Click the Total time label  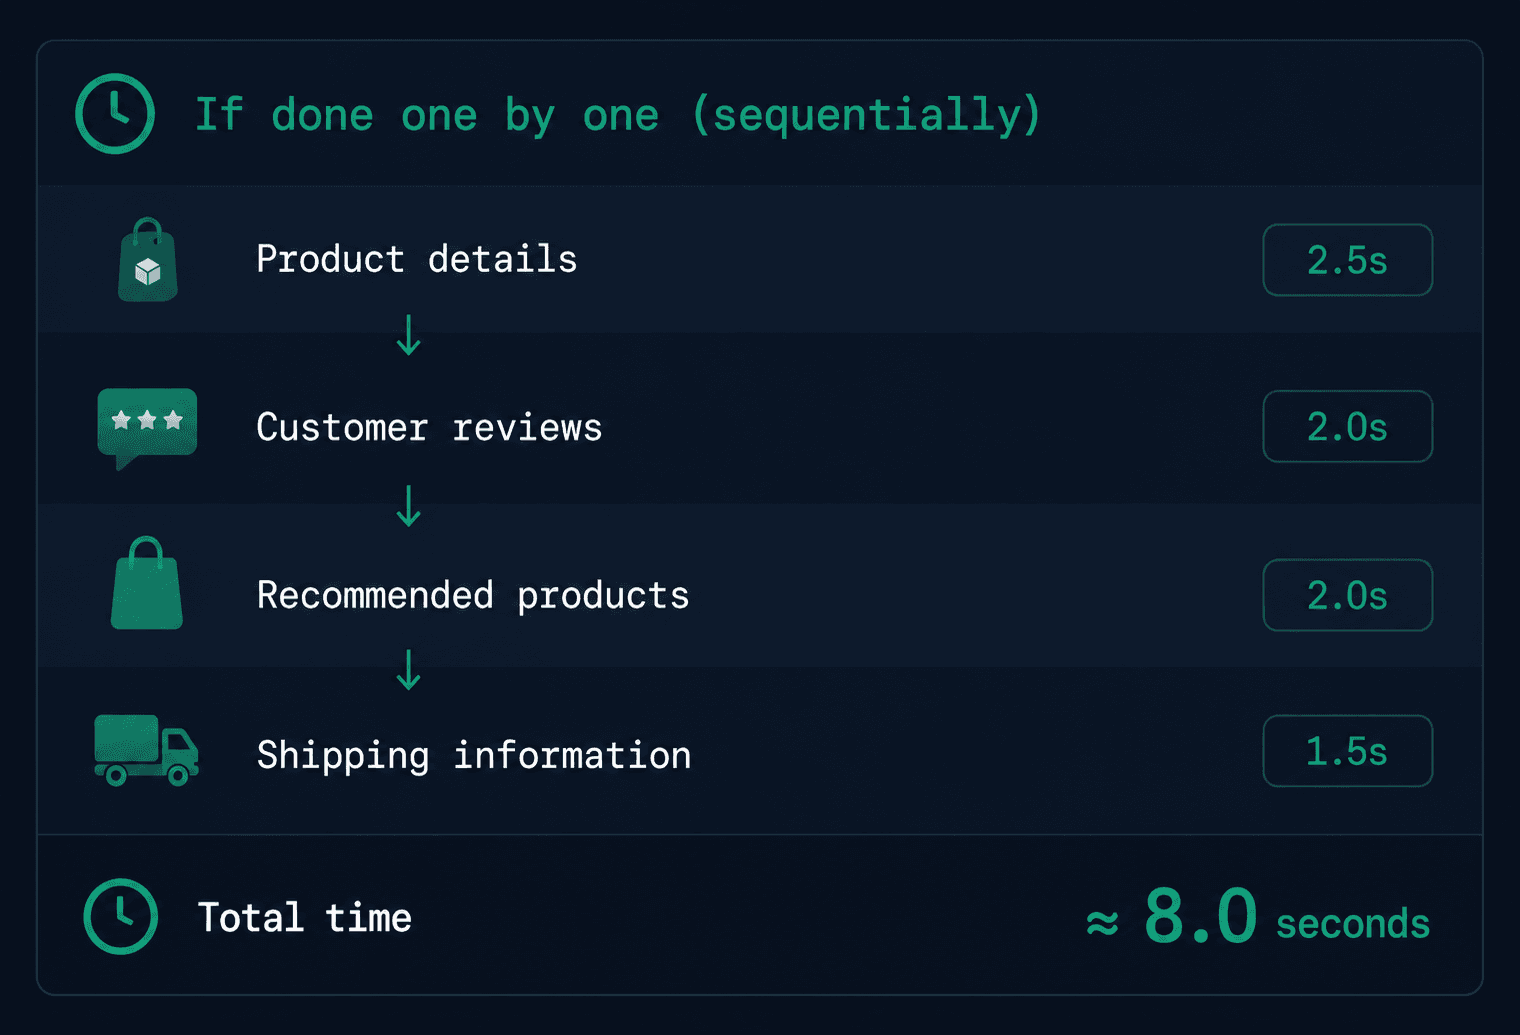(305, 917)
